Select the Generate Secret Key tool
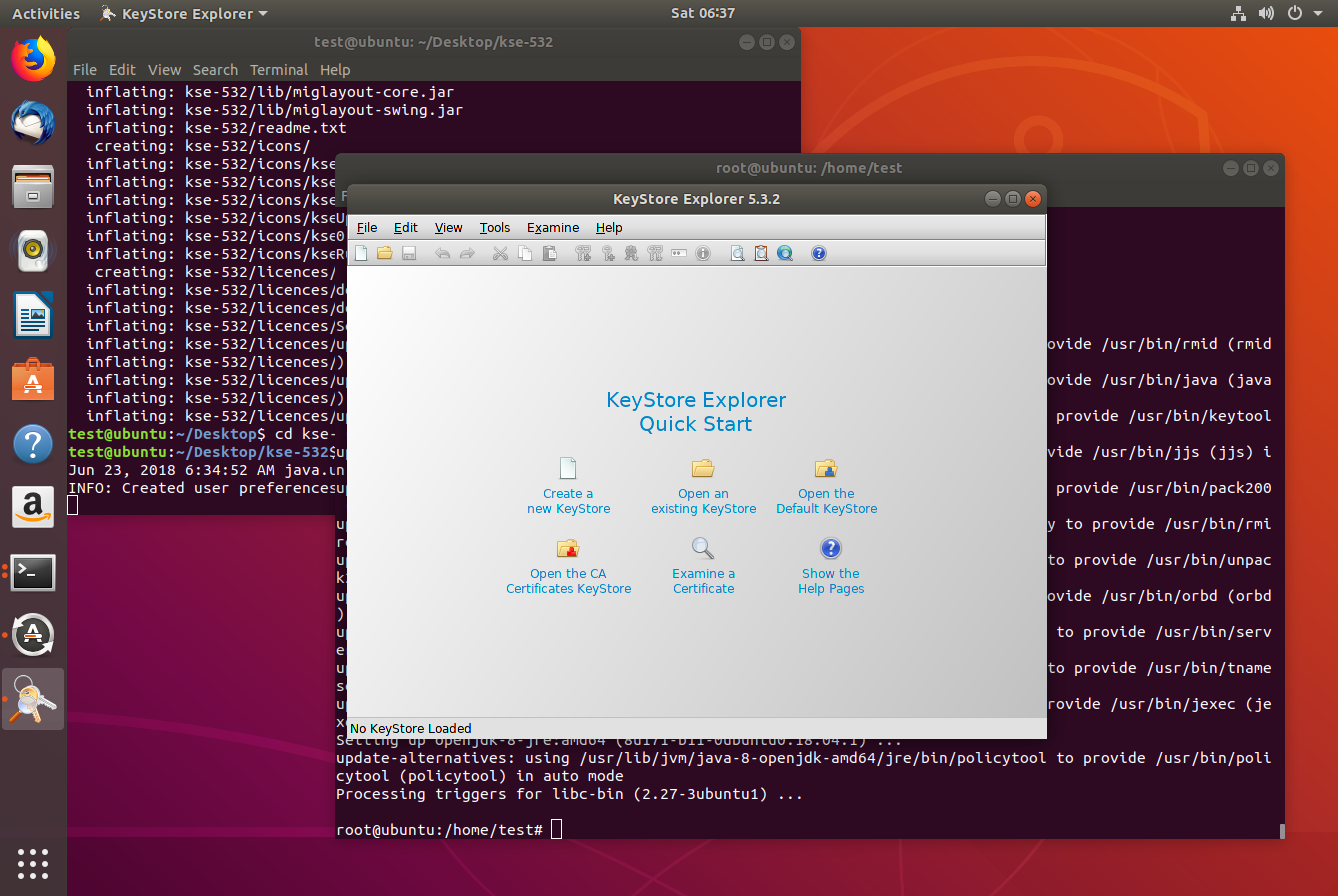 coord(608,253)
